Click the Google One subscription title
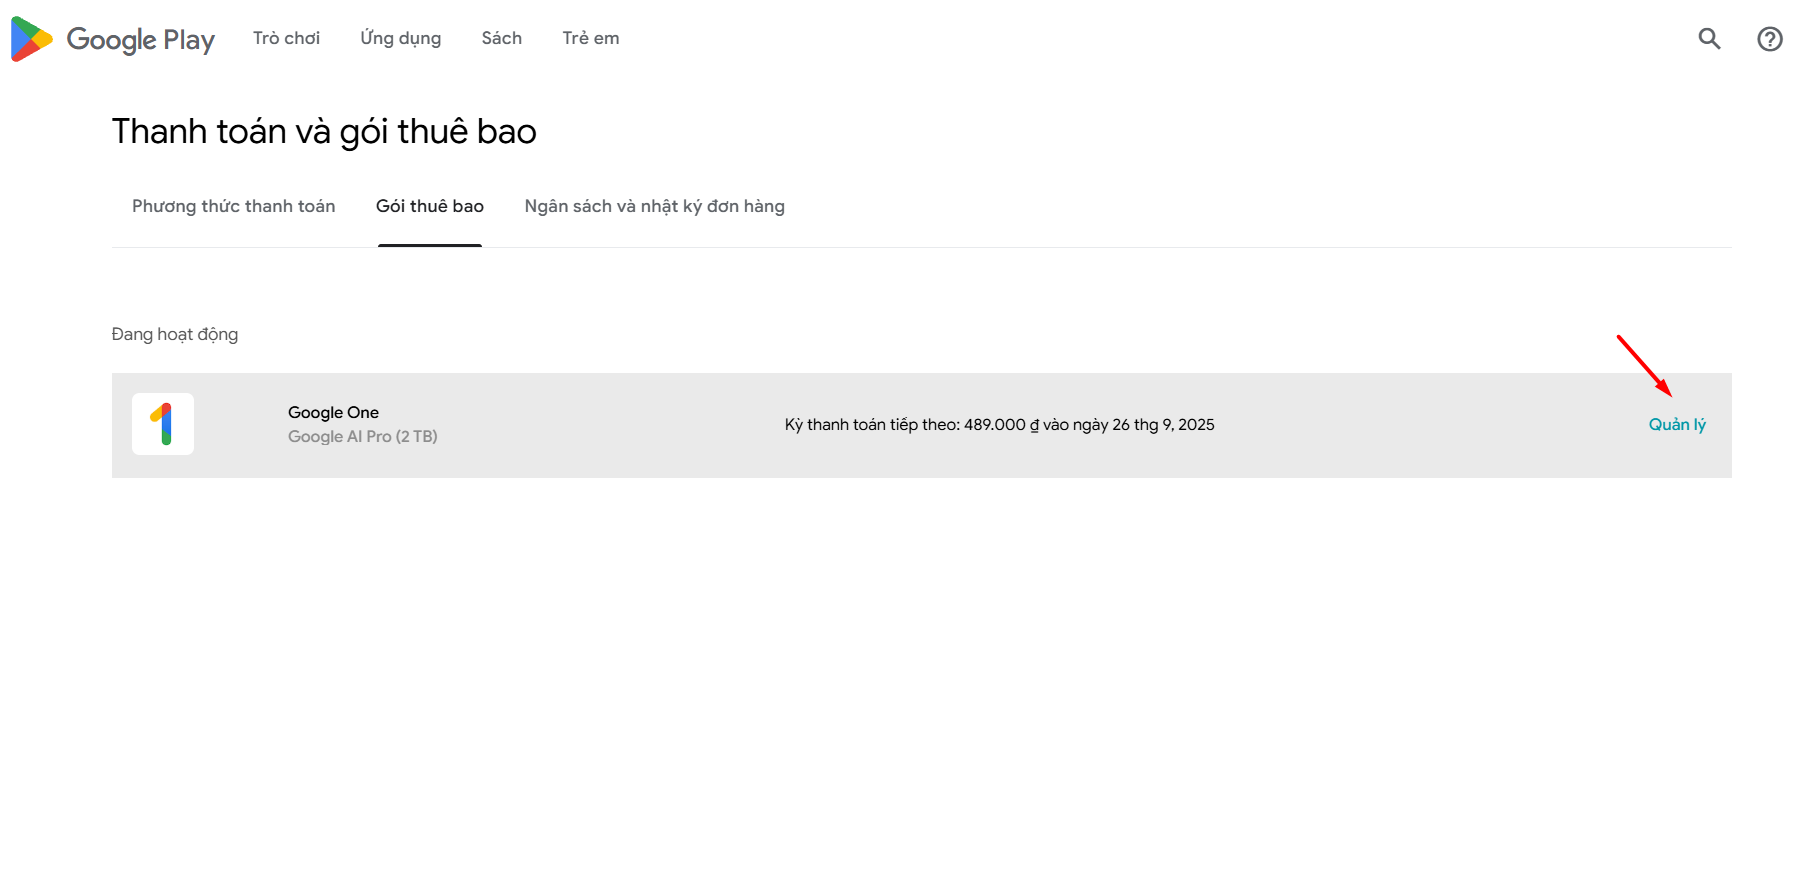The image size is (1793, 895). (333, 412)
